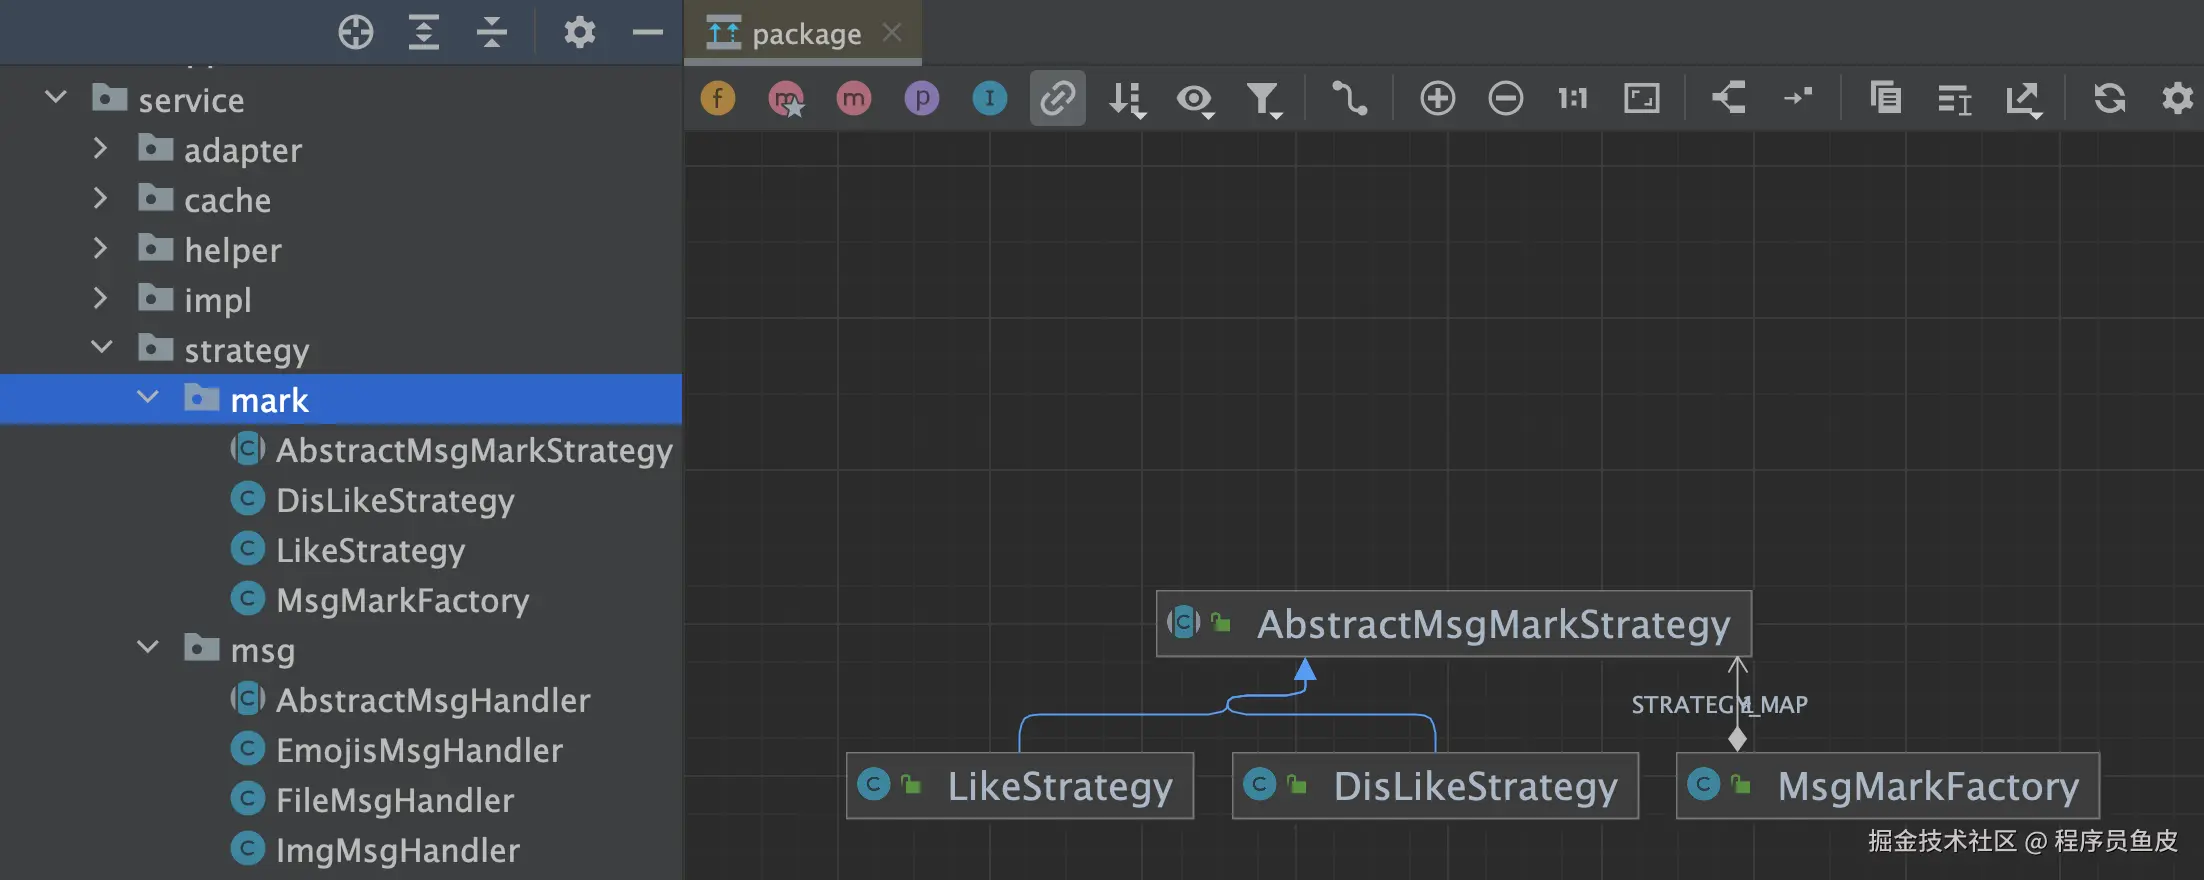Click MsgMarkFactory node in diagram

(x=1888, y=786)
